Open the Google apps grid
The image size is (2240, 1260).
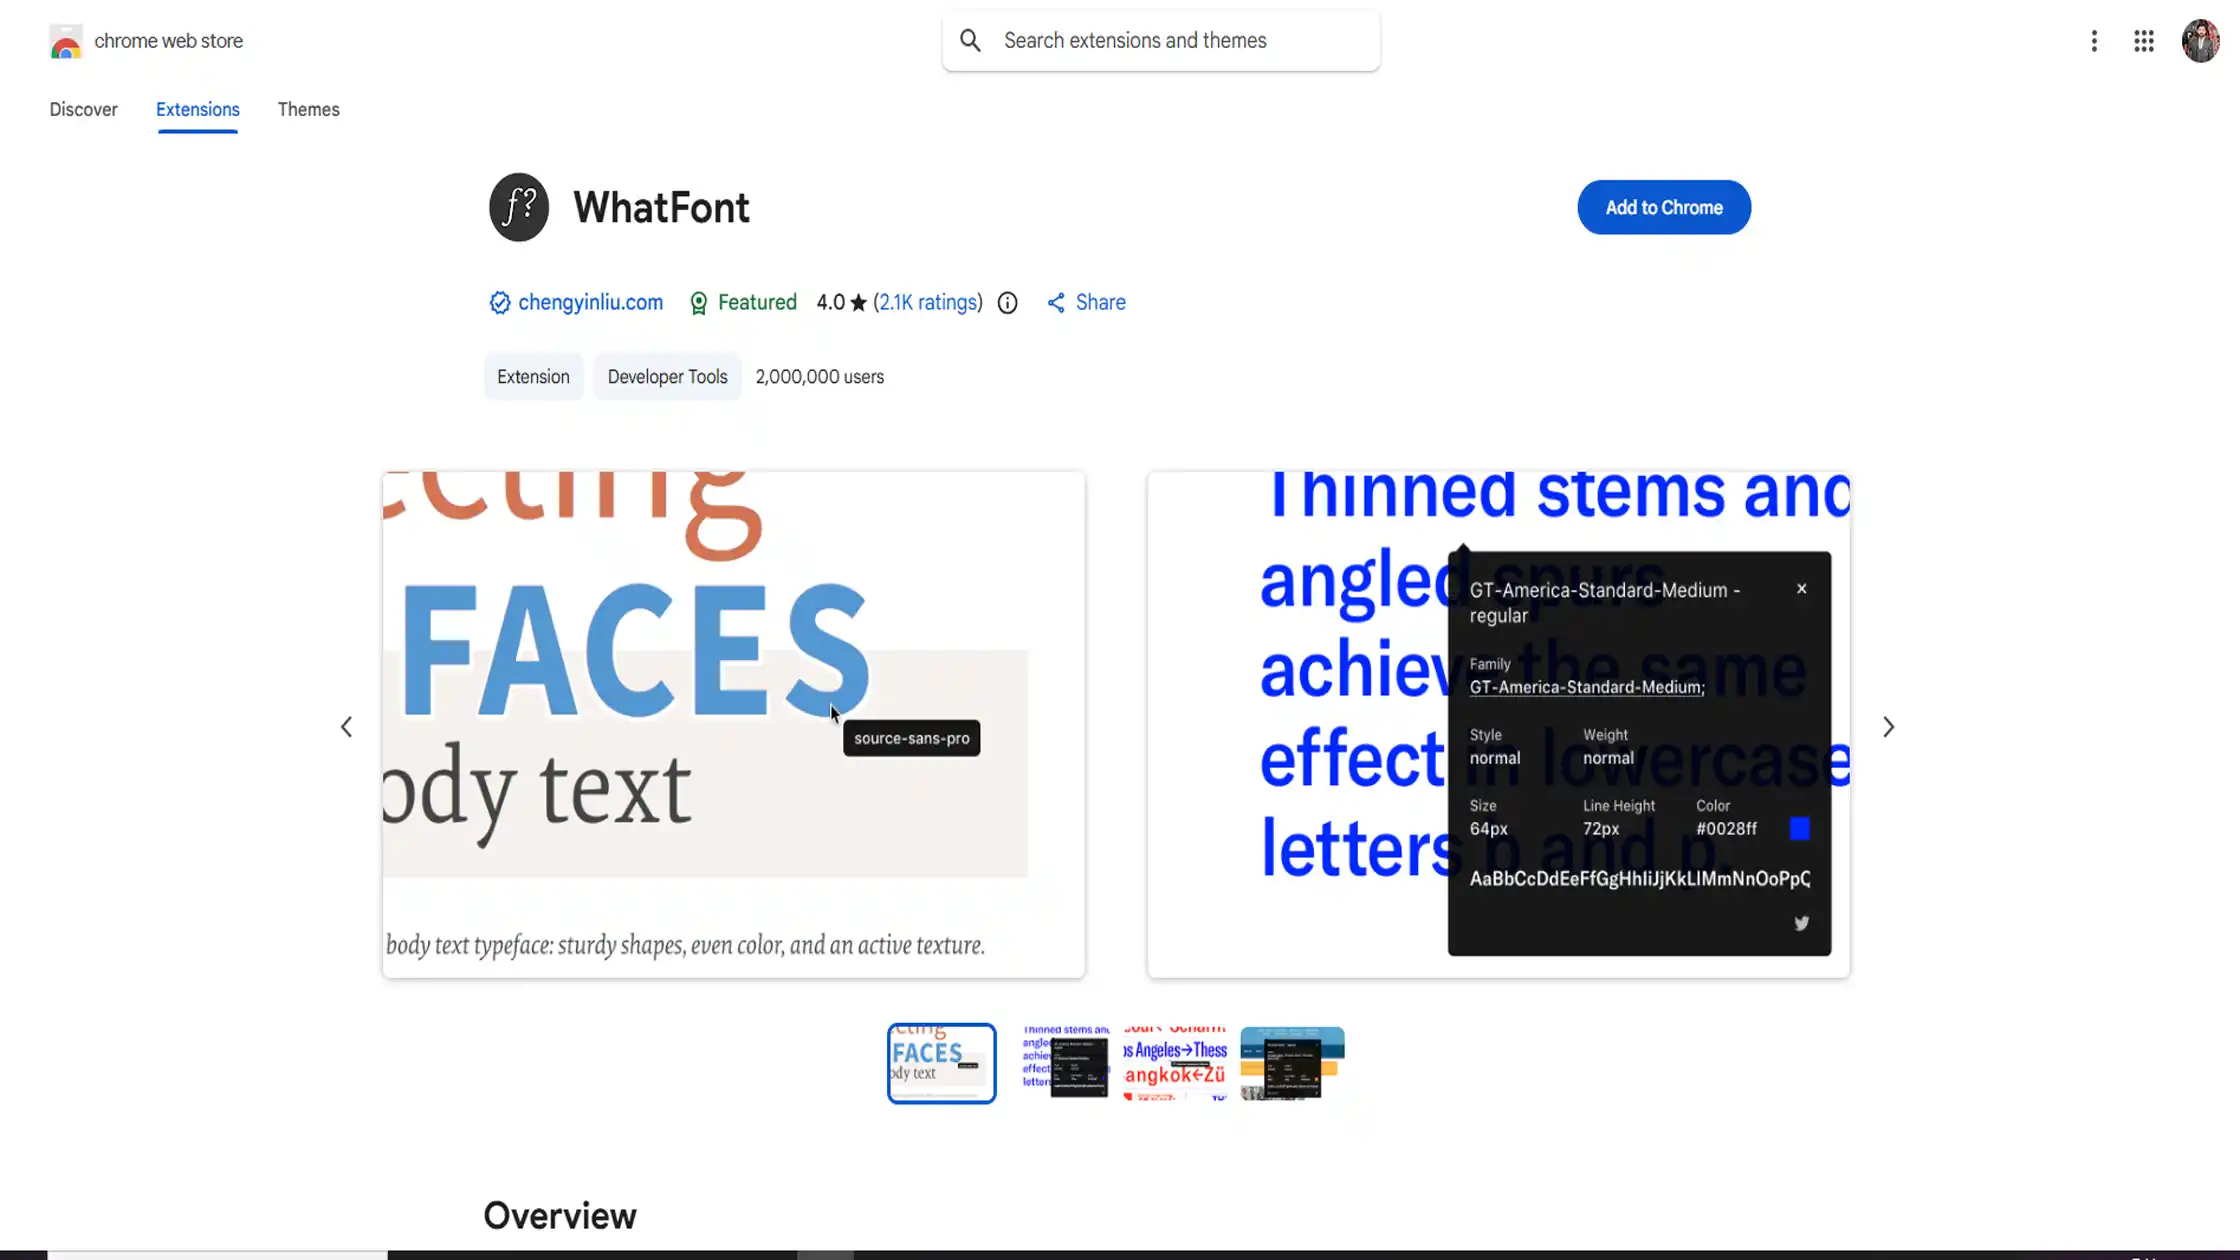(x=2143, y=41)
